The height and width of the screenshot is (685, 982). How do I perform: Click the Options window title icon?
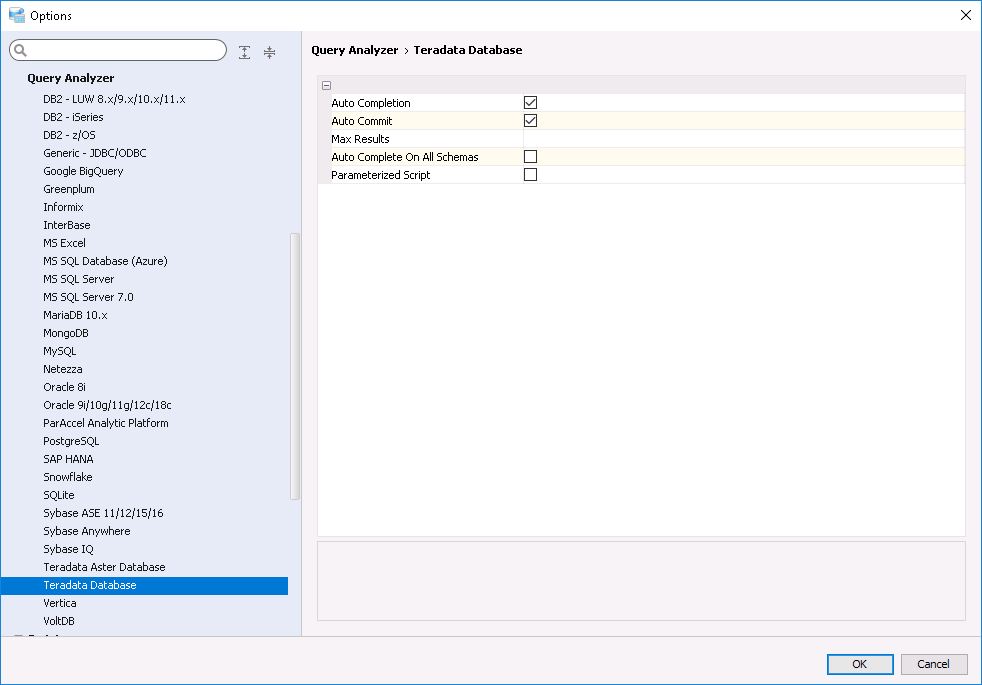16,15
